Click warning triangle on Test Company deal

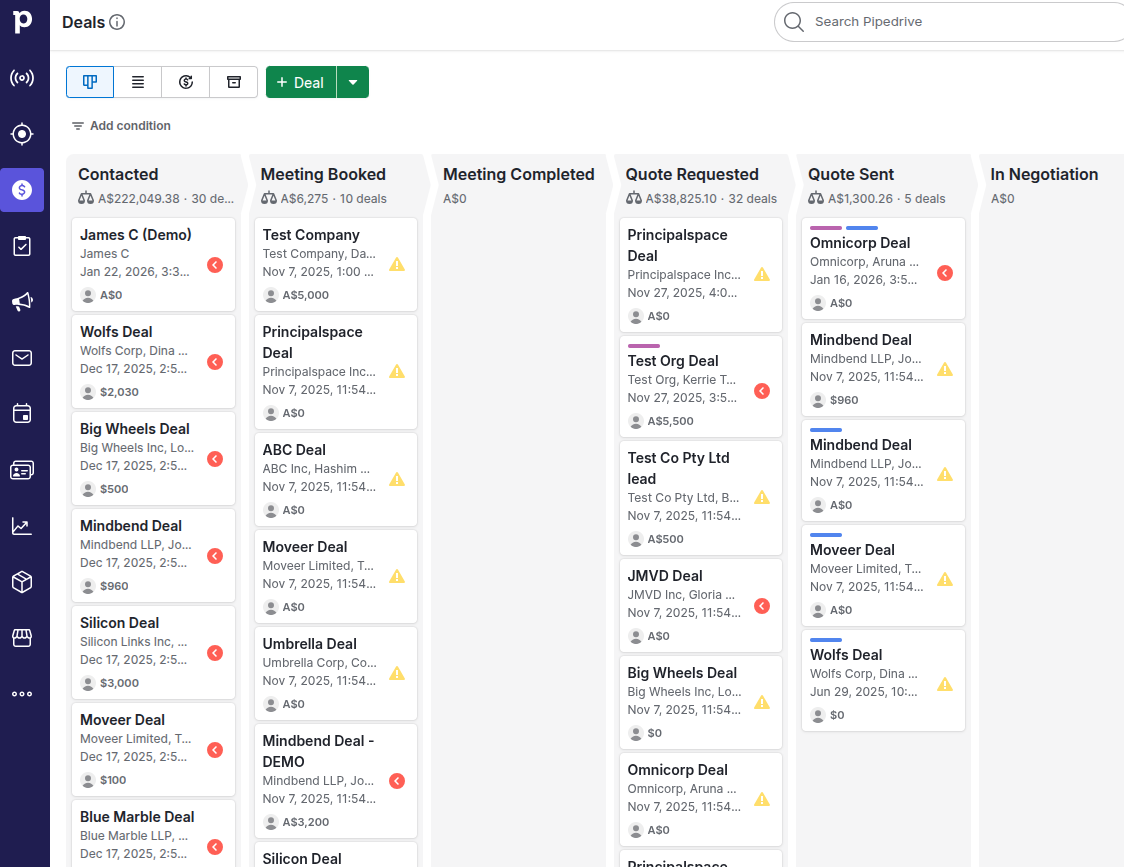coord(397,265)
